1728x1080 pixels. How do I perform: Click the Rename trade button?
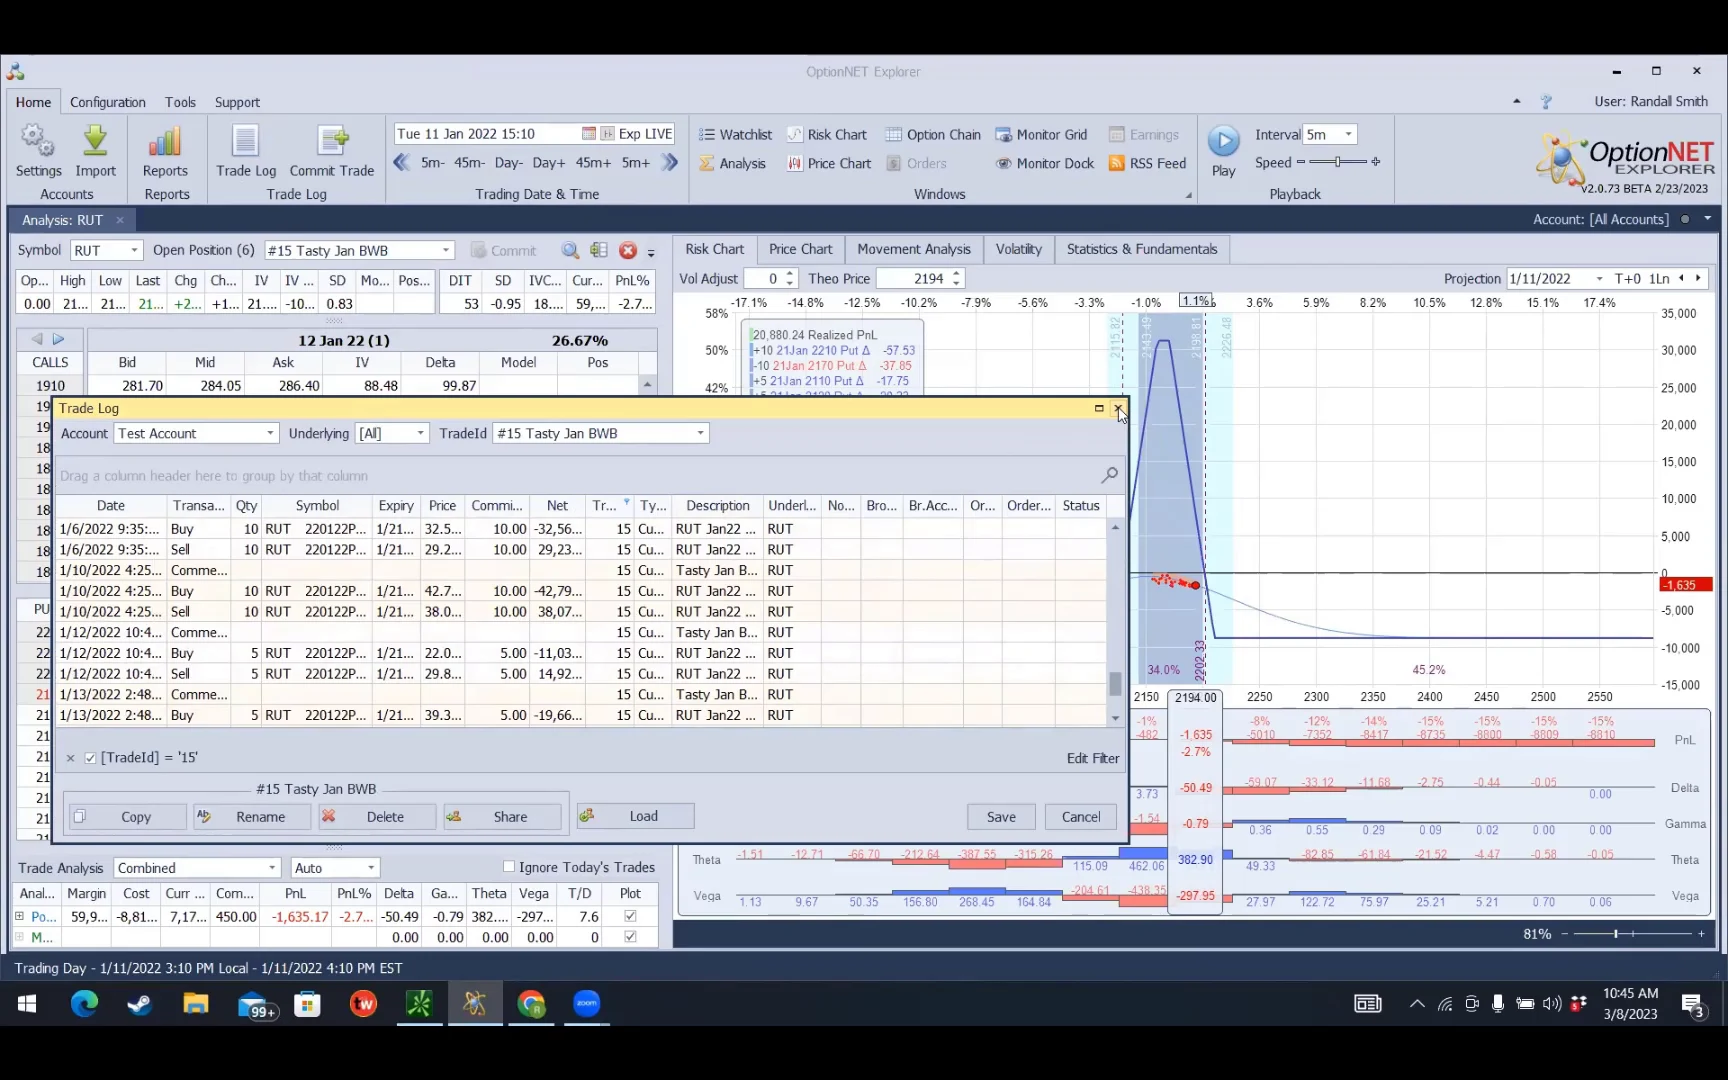[x=252, y=817]
